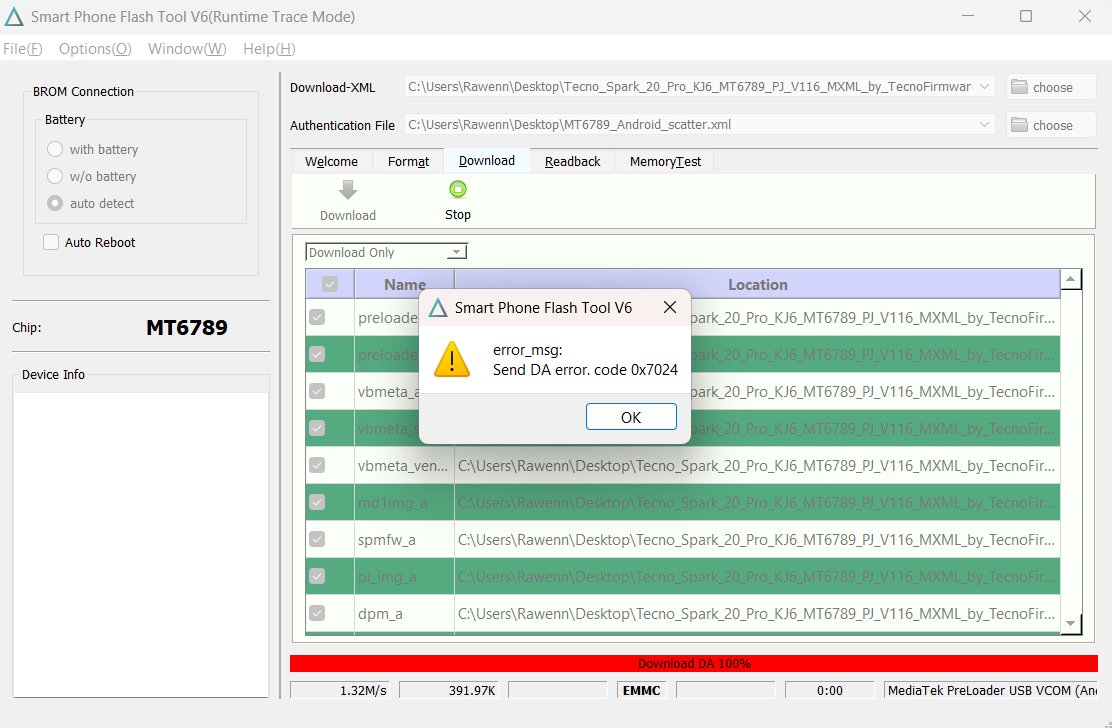This screenshot has width=1112, height=728.
Task: Click folder icon beside Download-XML choose
Action: click(x=1019, y=86)
